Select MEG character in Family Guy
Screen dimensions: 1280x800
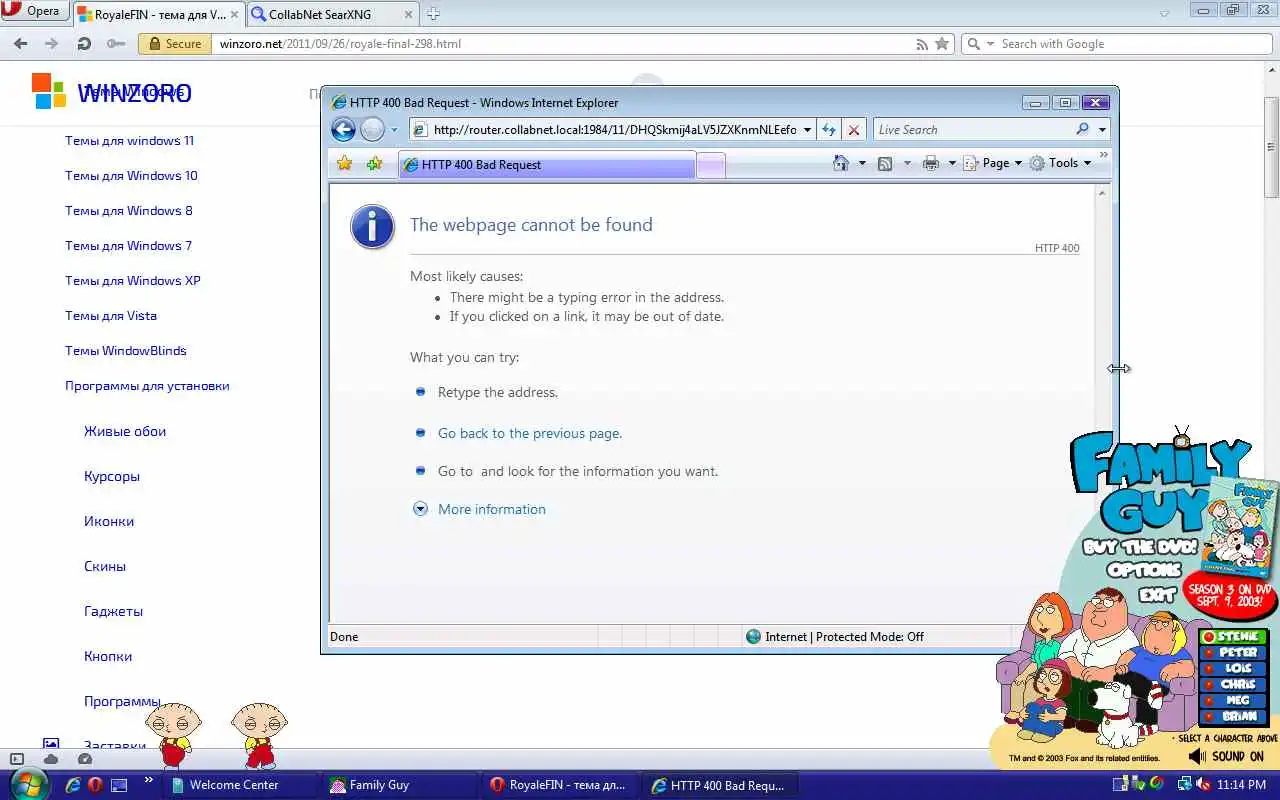pyautogui.click(x=1234, y=701)
